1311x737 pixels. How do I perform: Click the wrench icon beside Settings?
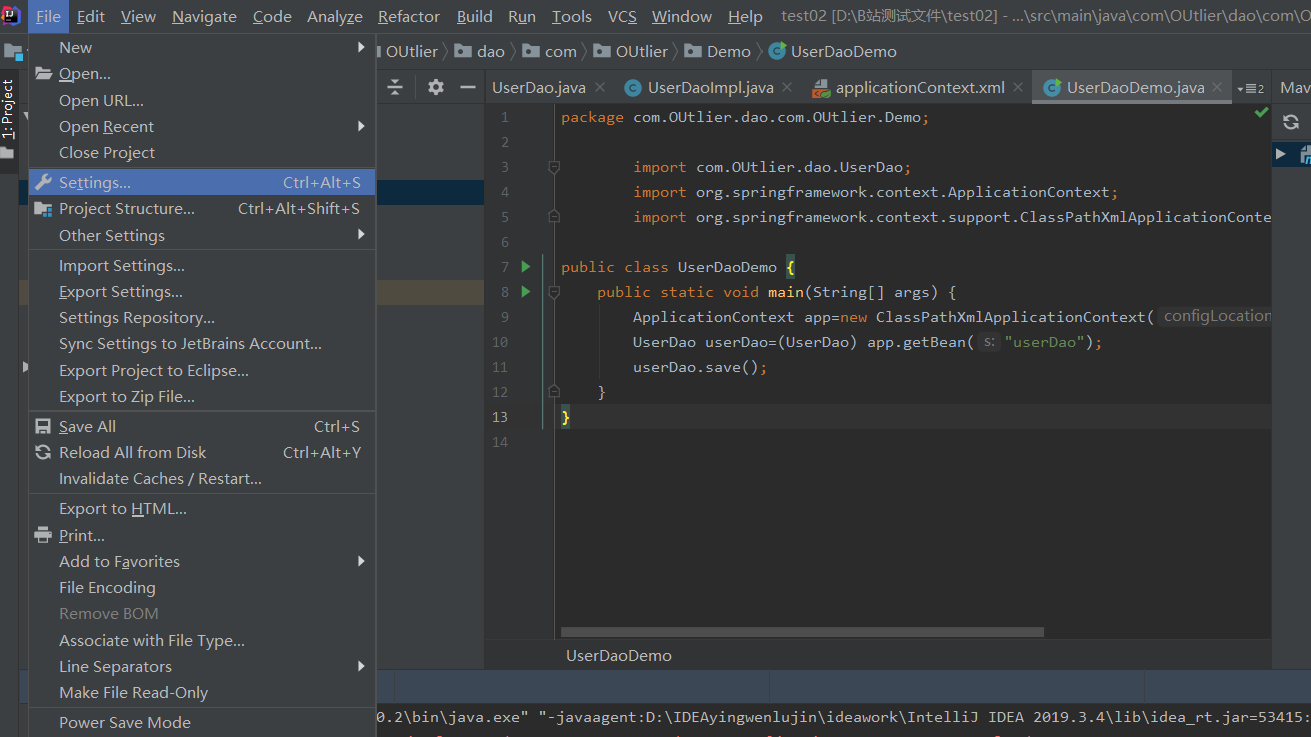point(43,182)
